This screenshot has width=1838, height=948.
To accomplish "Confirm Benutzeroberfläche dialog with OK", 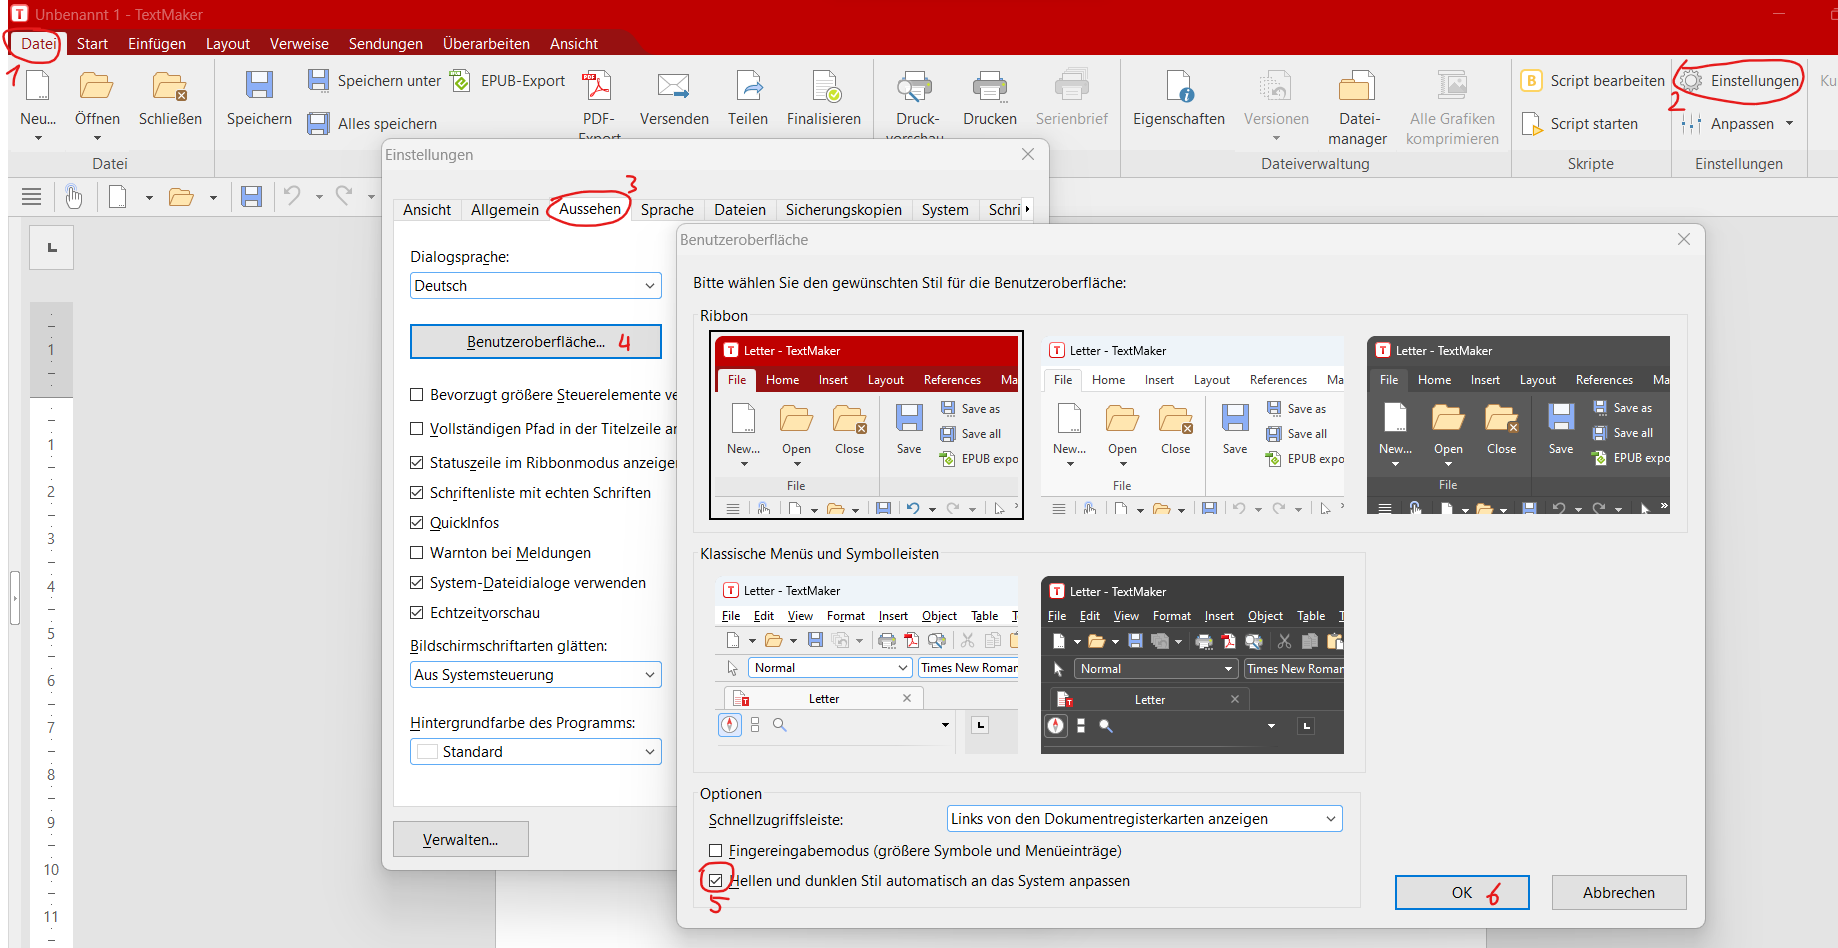I will click(1462, 893).
